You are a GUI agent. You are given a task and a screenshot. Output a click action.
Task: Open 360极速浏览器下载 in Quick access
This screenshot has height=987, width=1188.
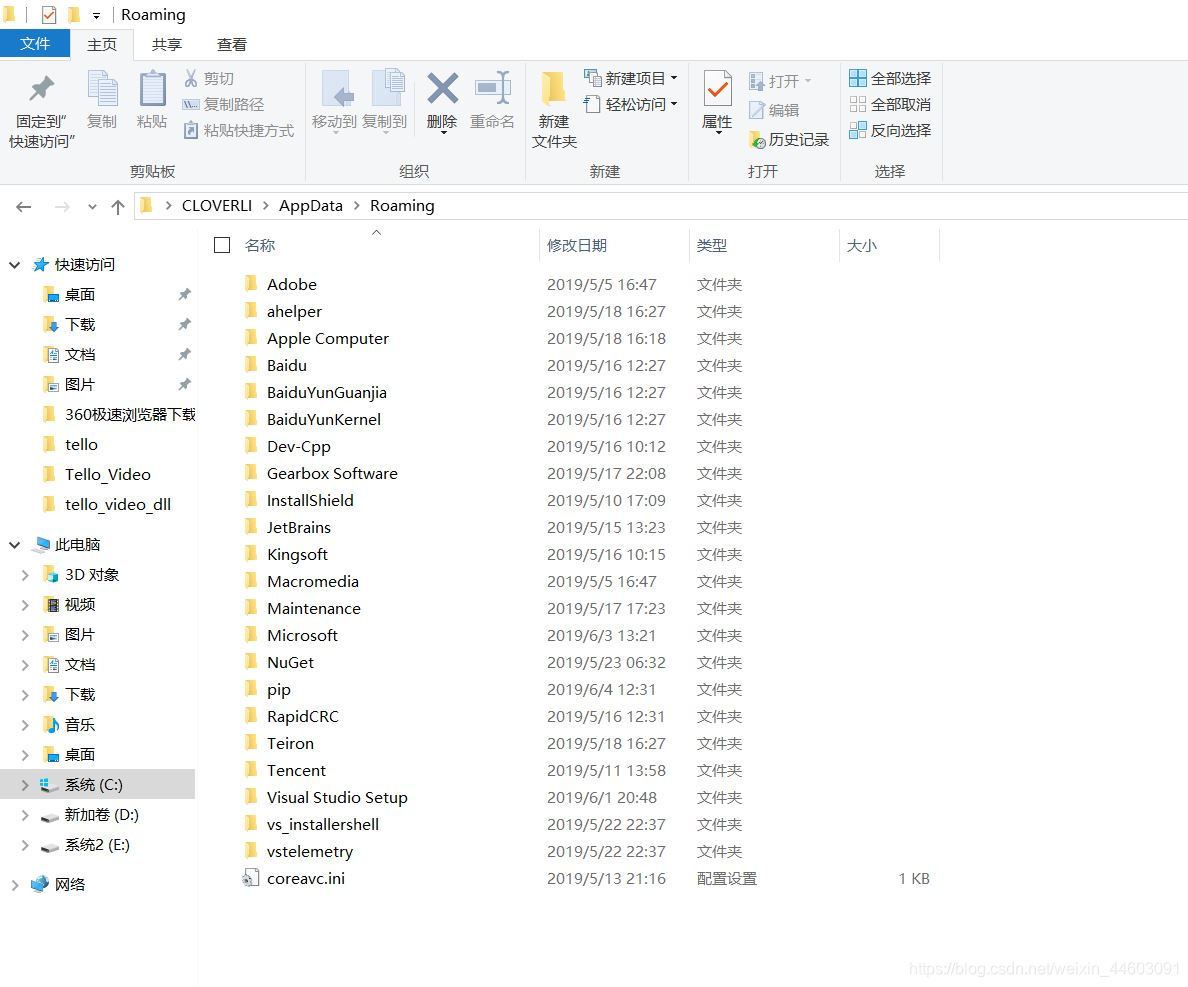point(130,414)
